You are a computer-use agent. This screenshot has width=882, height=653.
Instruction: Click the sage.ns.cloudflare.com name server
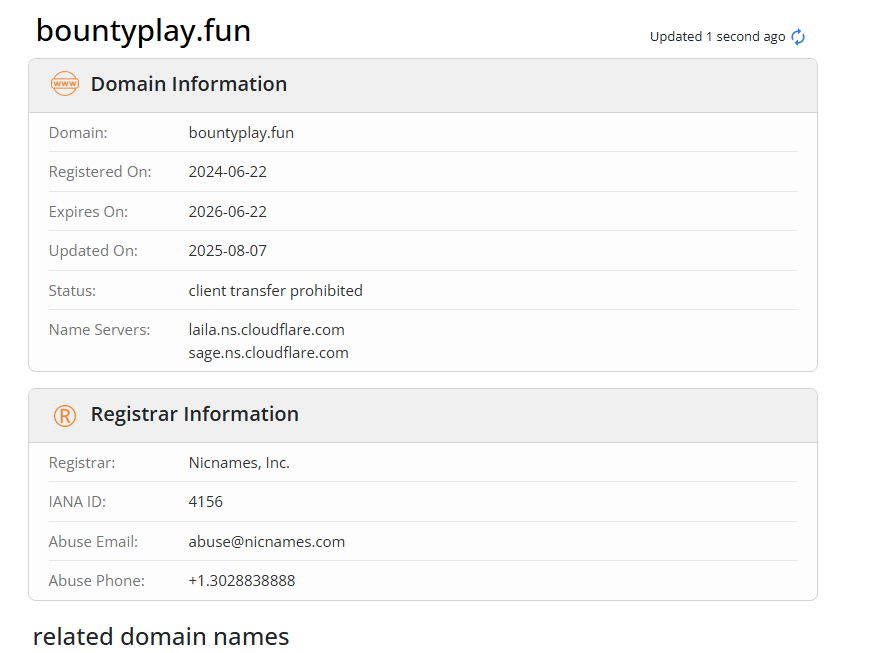coord(268,352)
